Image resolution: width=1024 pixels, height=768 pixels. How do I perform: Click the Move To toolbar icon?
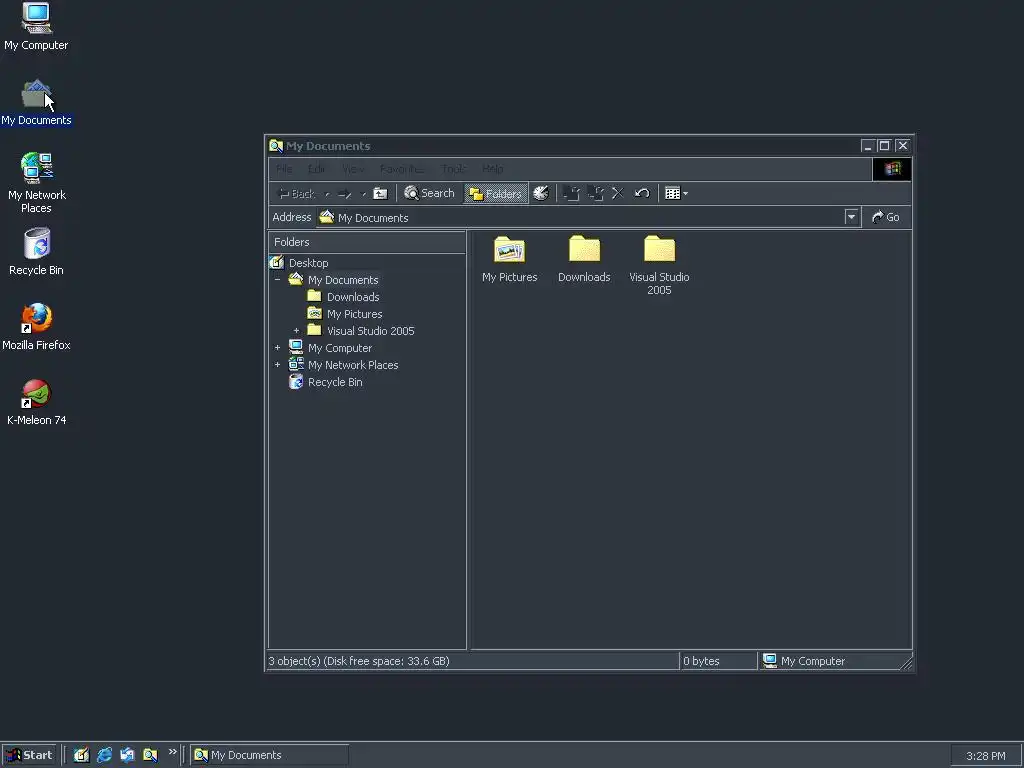point(571,193)
